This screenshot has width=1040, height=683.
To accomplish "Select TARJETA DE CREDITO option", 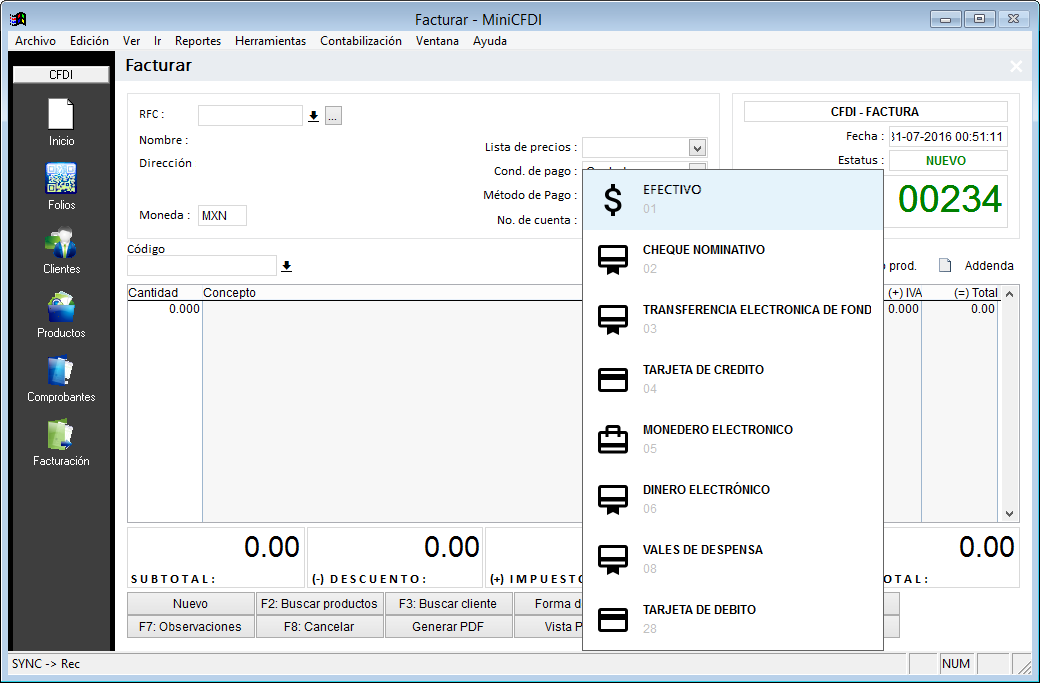I will tap(733, 379).
